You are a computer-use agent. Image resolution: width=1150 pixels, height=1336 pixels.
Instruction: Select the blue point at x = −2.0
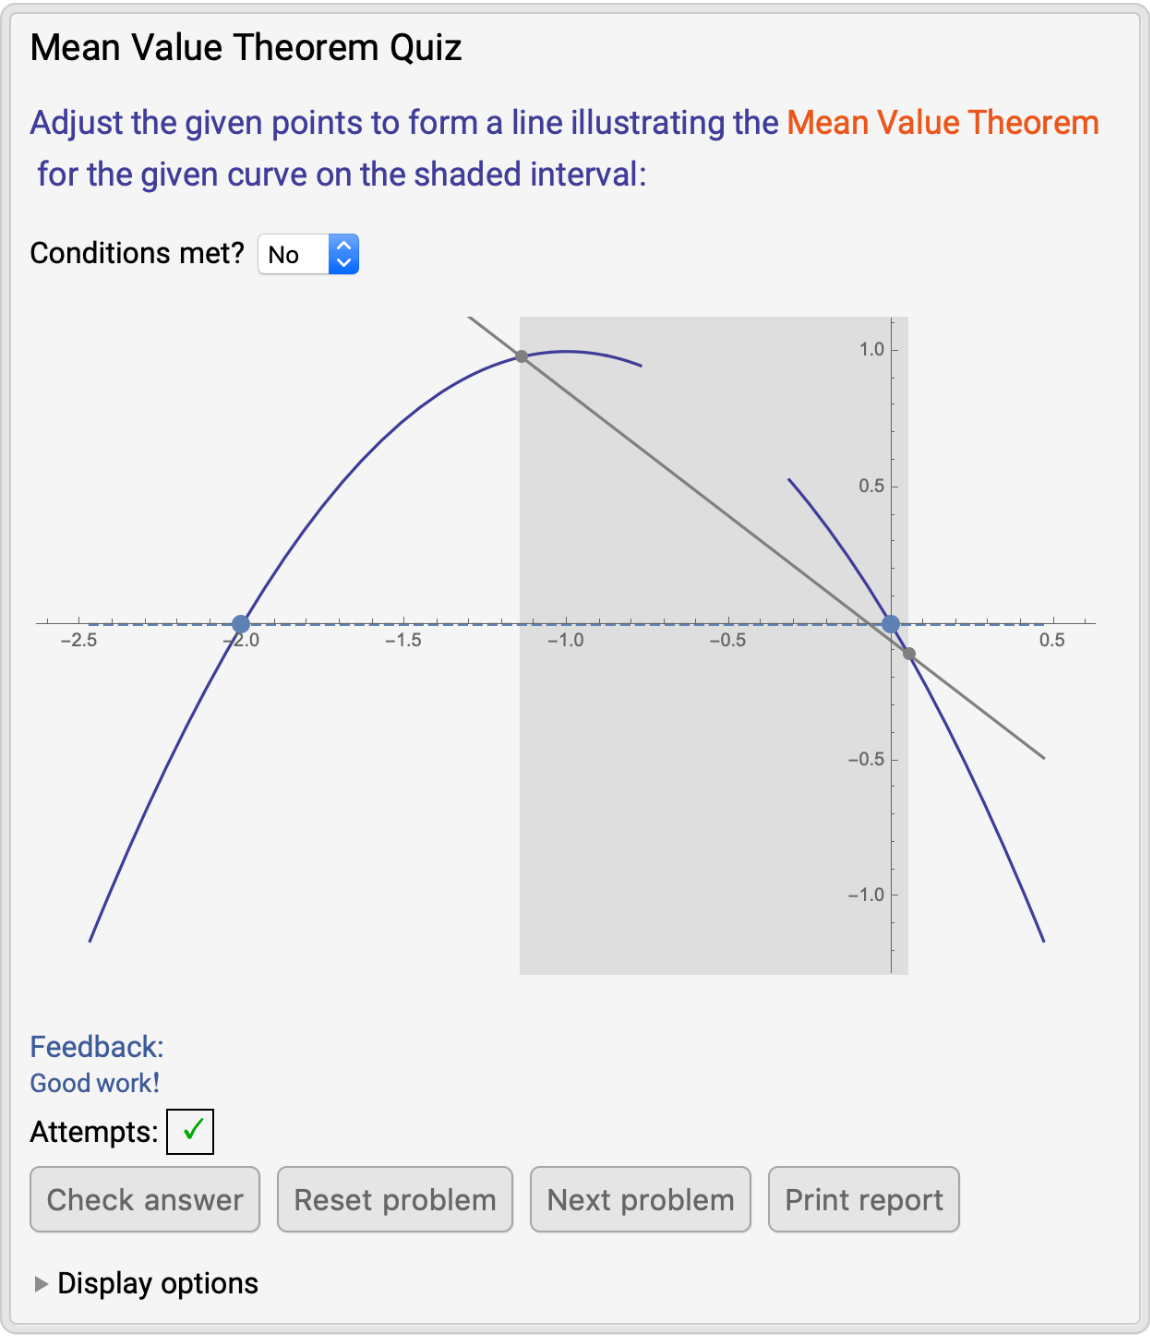(241, 624)
